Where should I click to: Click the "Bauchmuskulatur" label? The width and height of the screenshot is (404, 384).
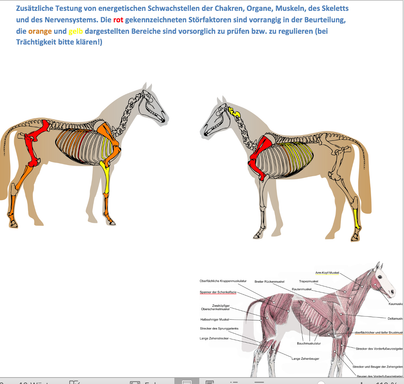[309, 343]
